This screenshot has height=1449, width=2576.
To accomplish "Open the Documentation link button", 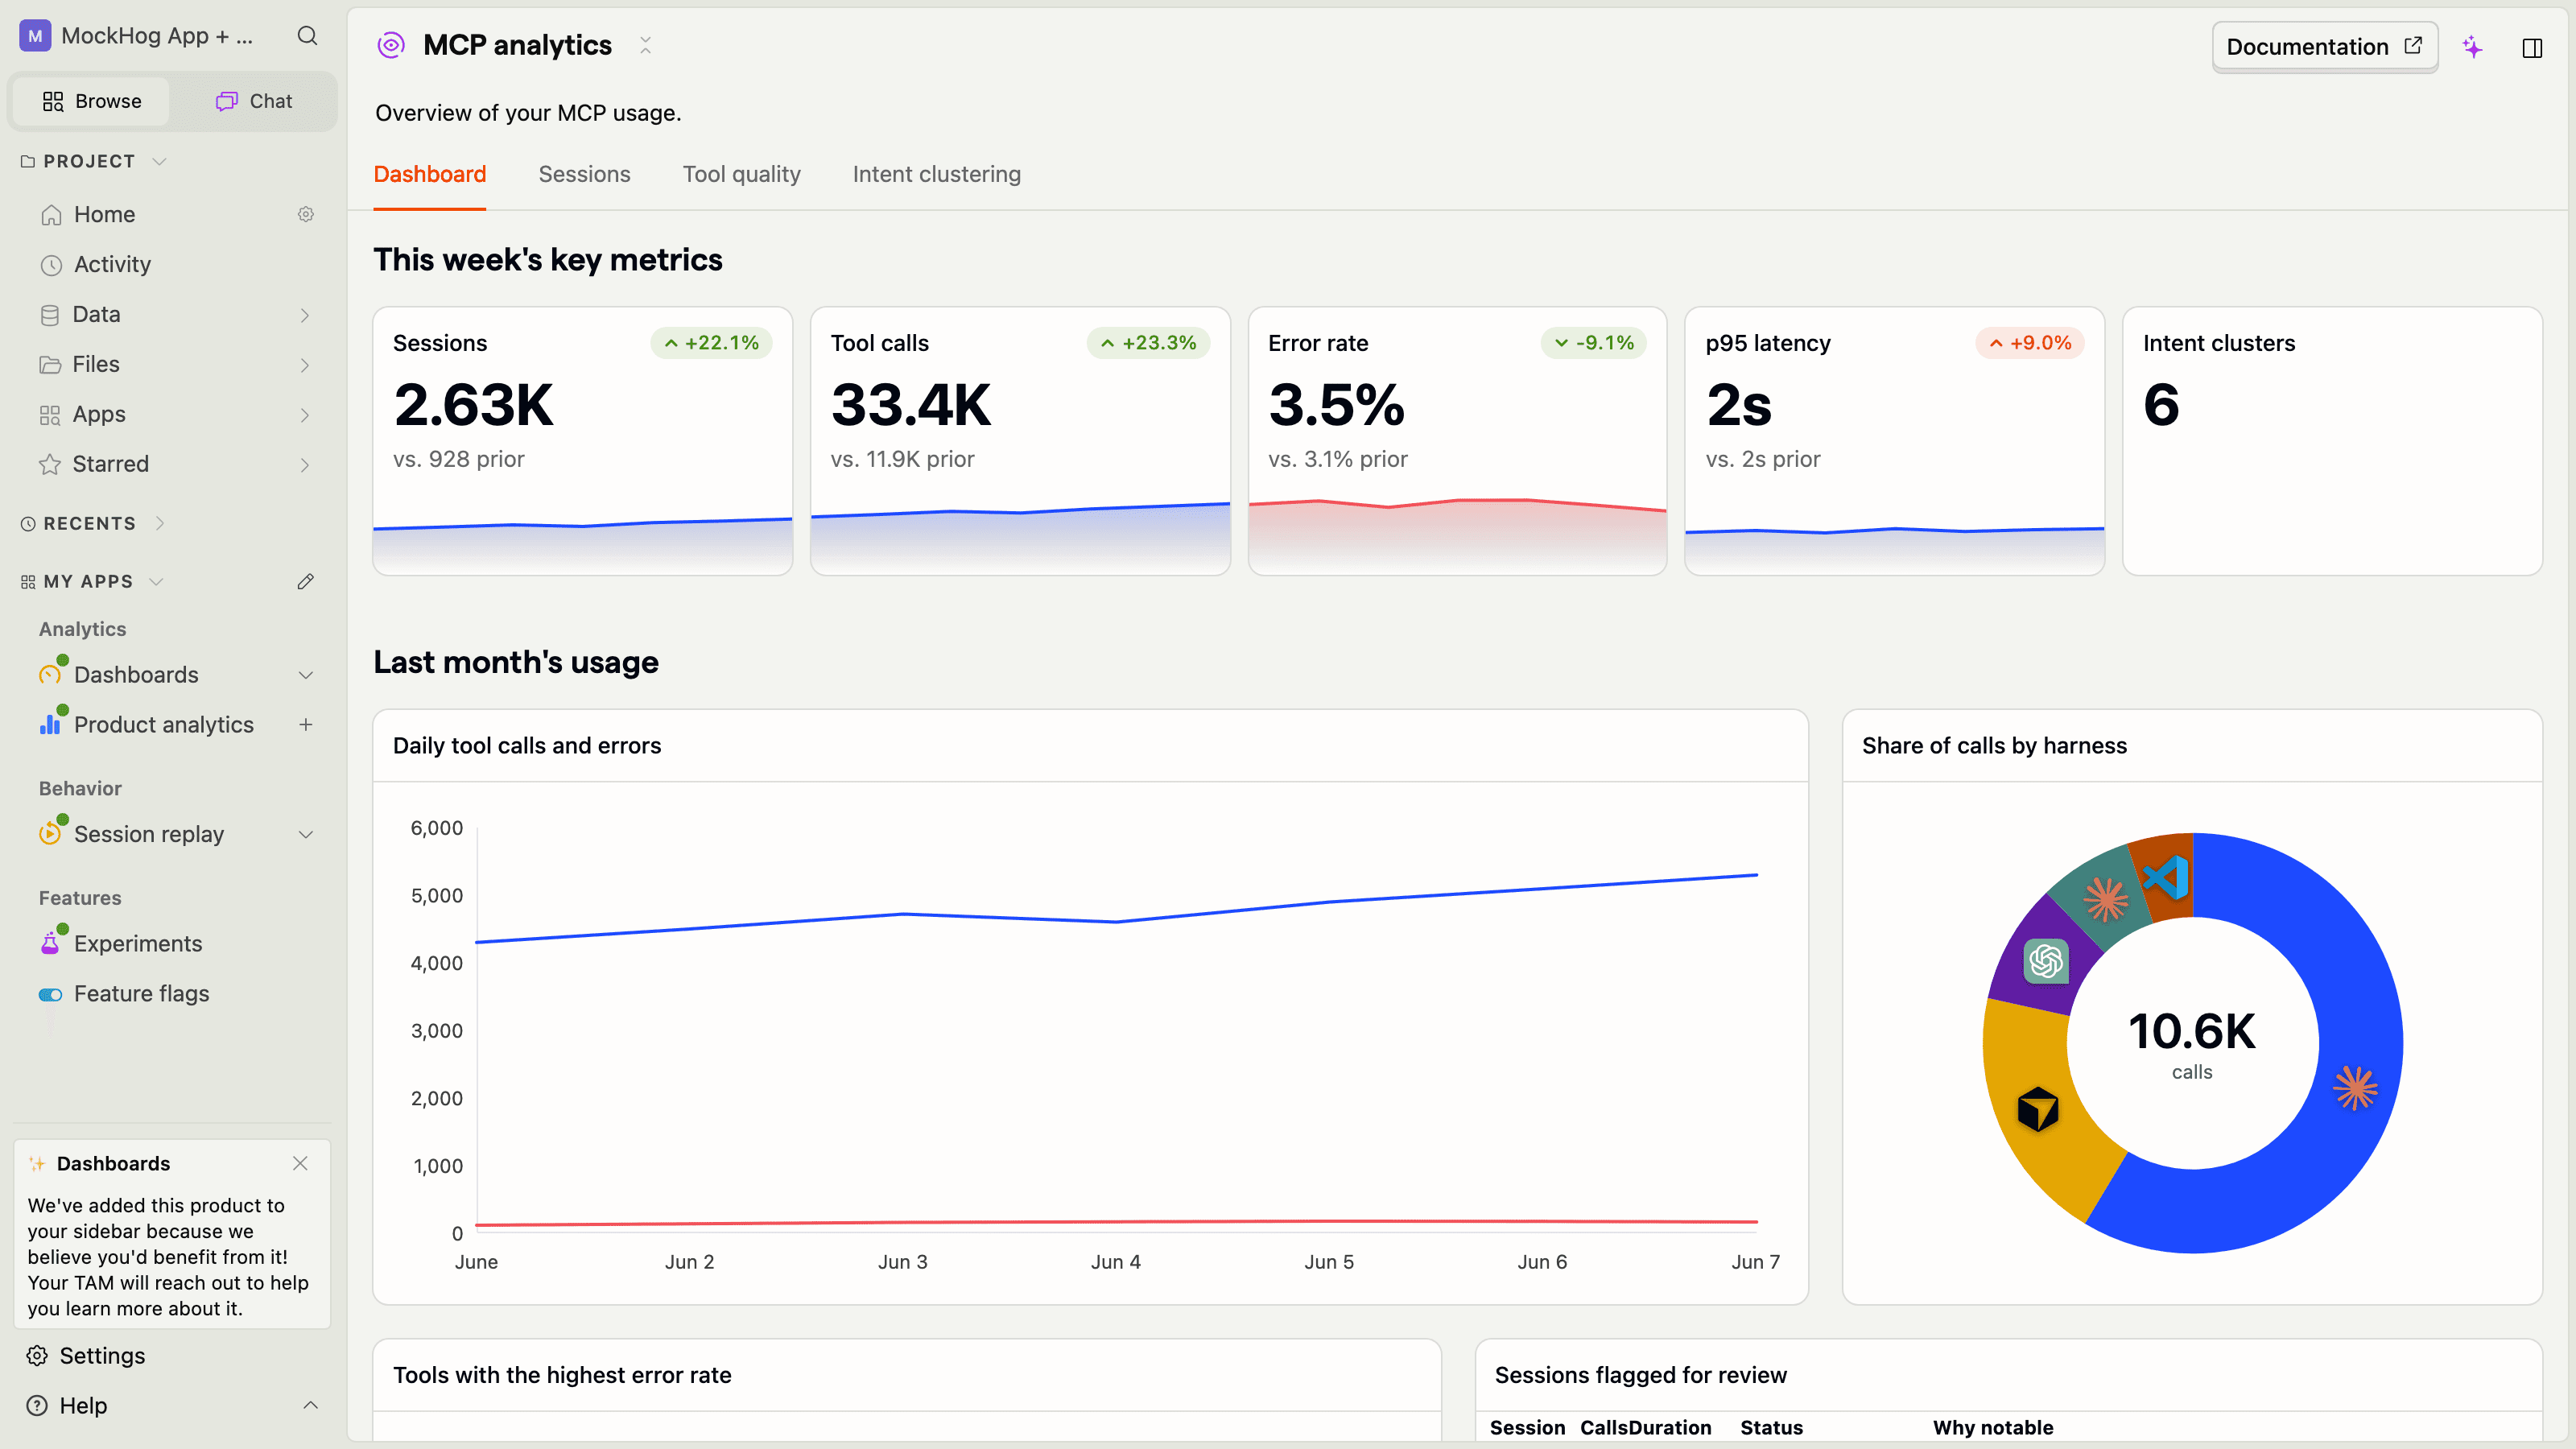I will click(x=2324, y=47).
